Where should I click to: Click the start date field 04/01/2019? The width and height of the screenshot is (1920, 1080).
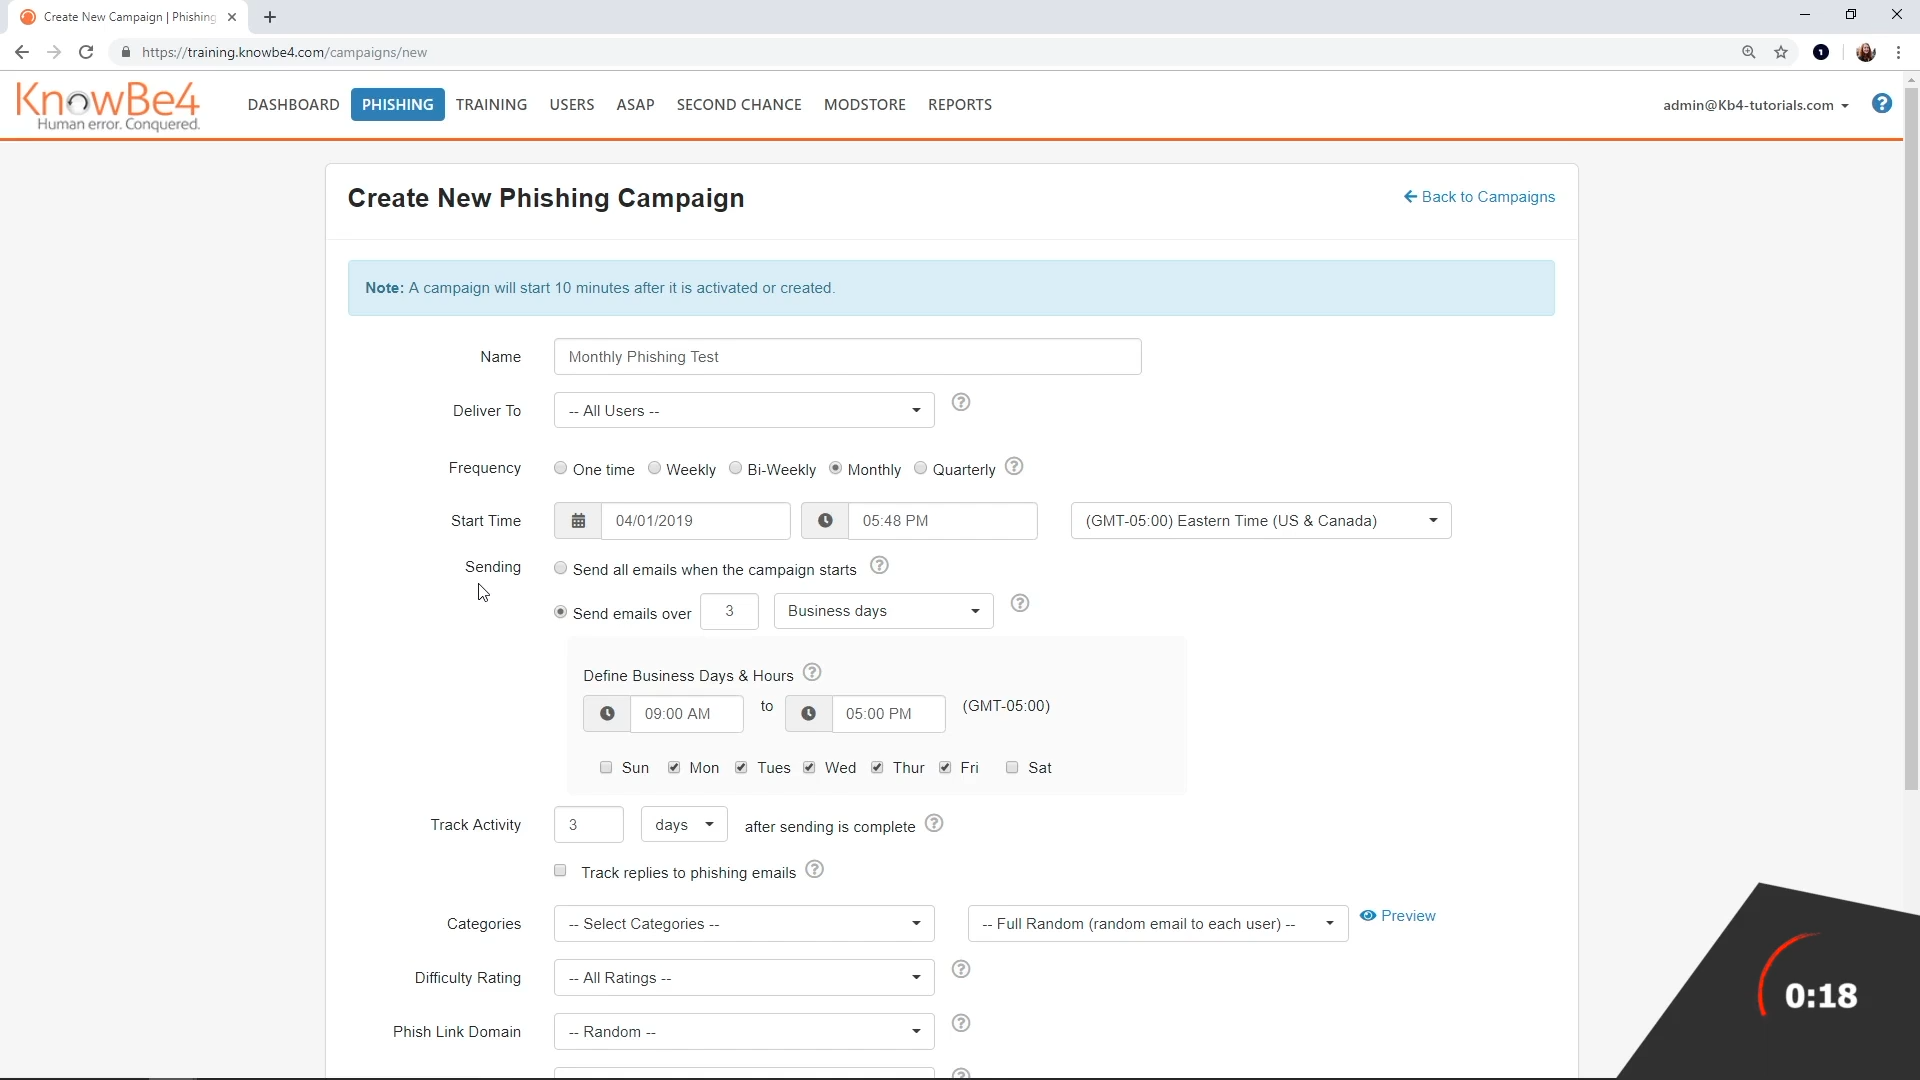696,521
